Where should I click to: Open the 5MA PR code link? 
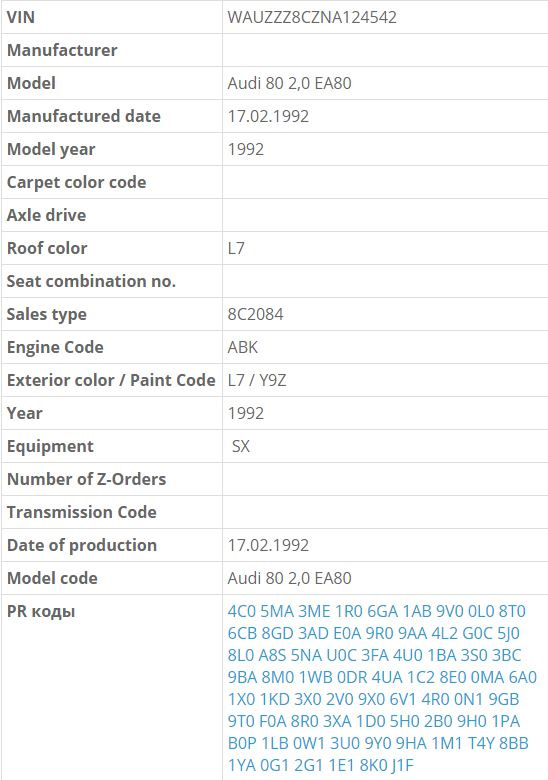pos(277,611)
